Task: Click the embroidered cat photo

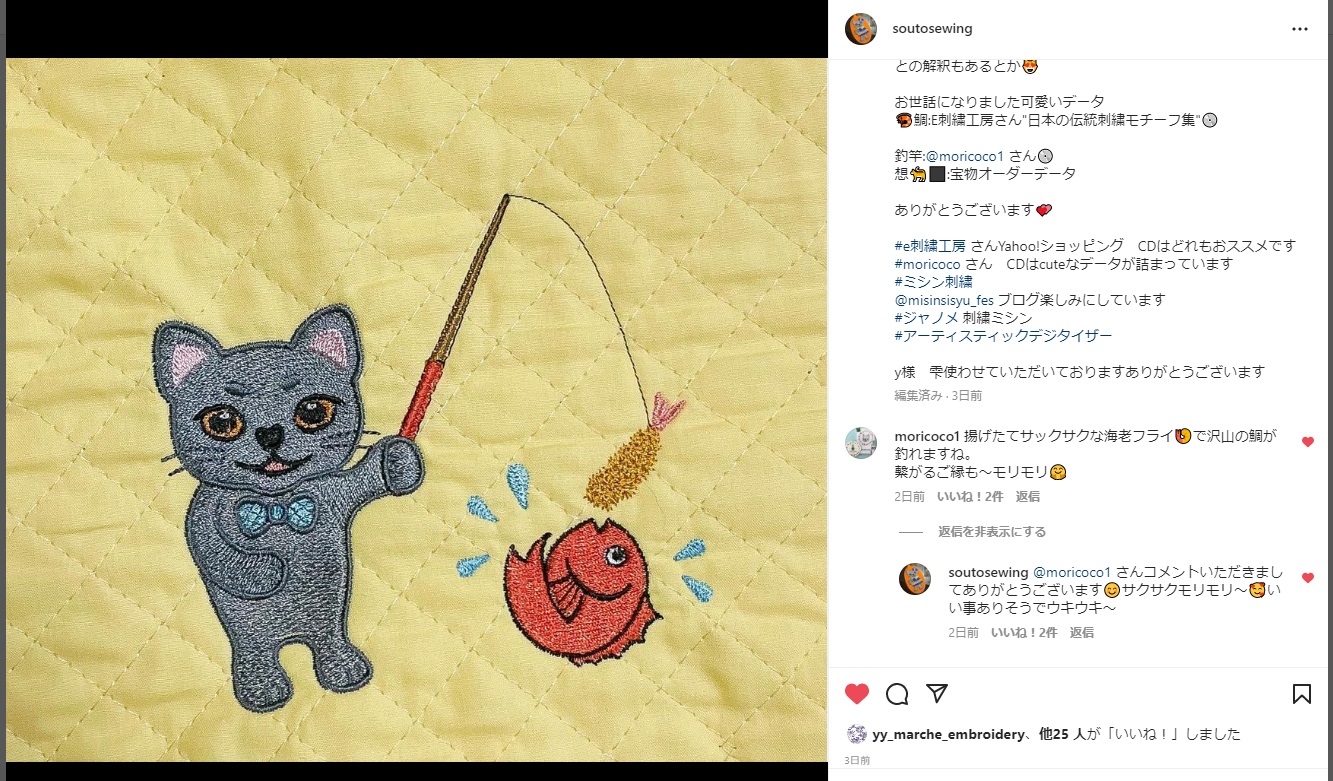Action: click(x=416, y=410)
